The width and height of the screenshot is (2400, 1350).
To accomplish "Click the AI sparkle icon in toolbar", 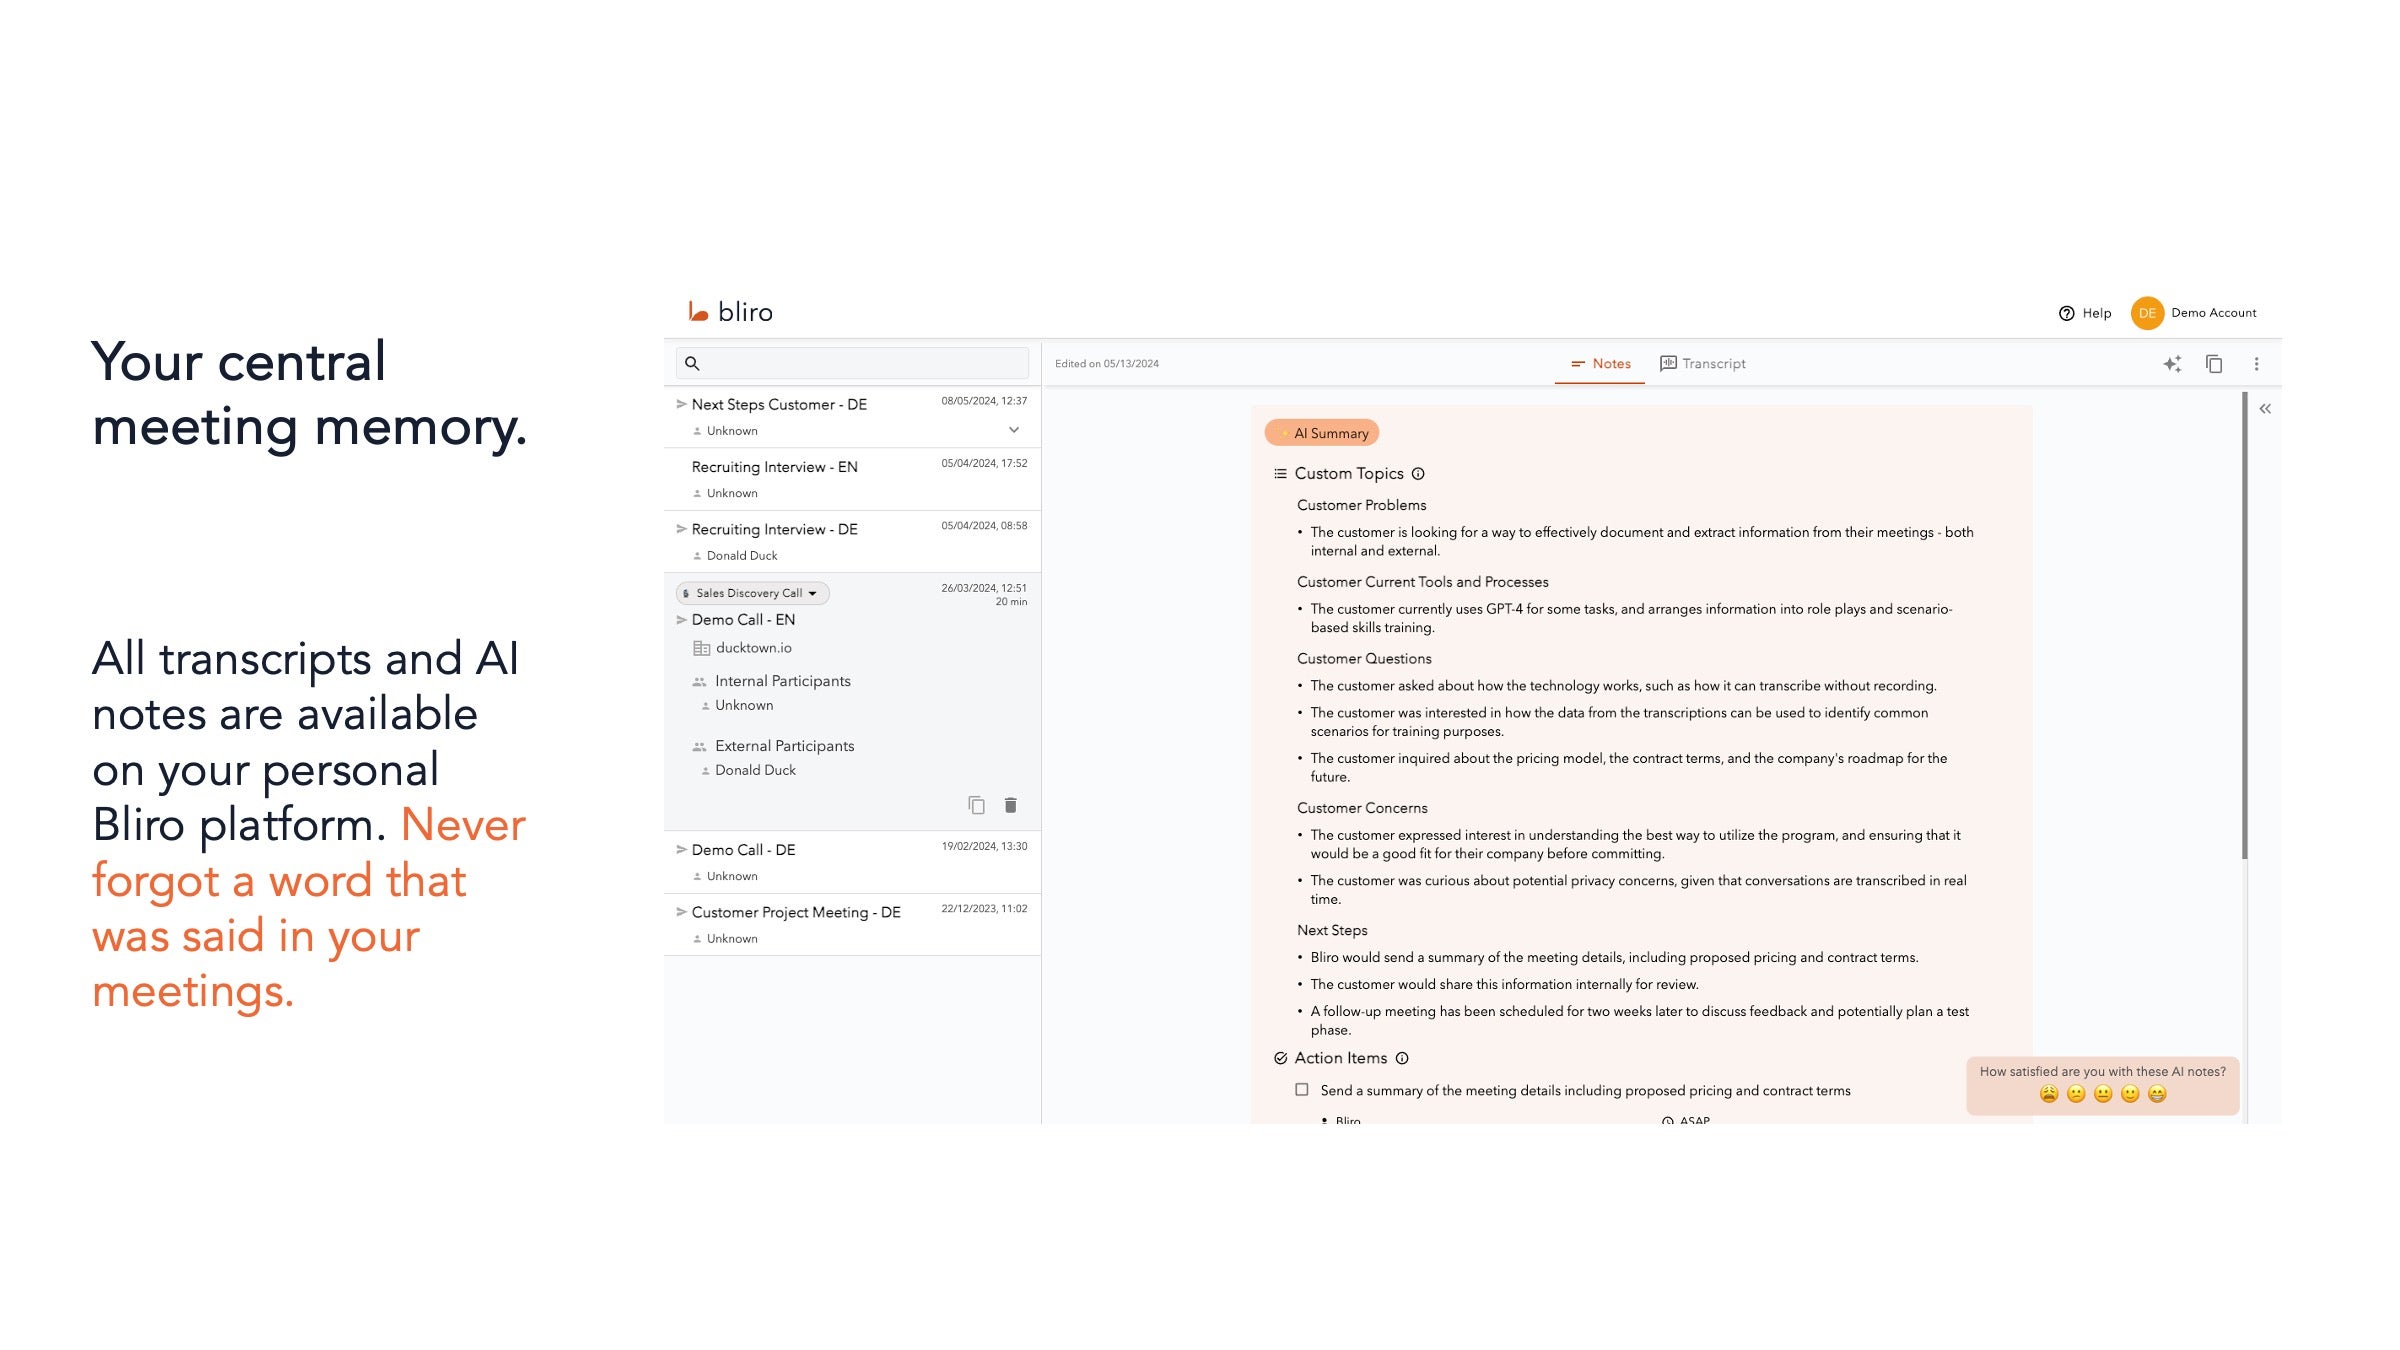I will tap(2172, 364).
